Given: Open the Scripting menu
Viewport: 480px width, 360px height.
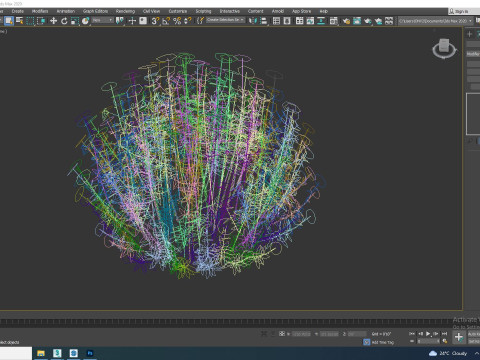Looking at the screenshot, I should point(203,11).
